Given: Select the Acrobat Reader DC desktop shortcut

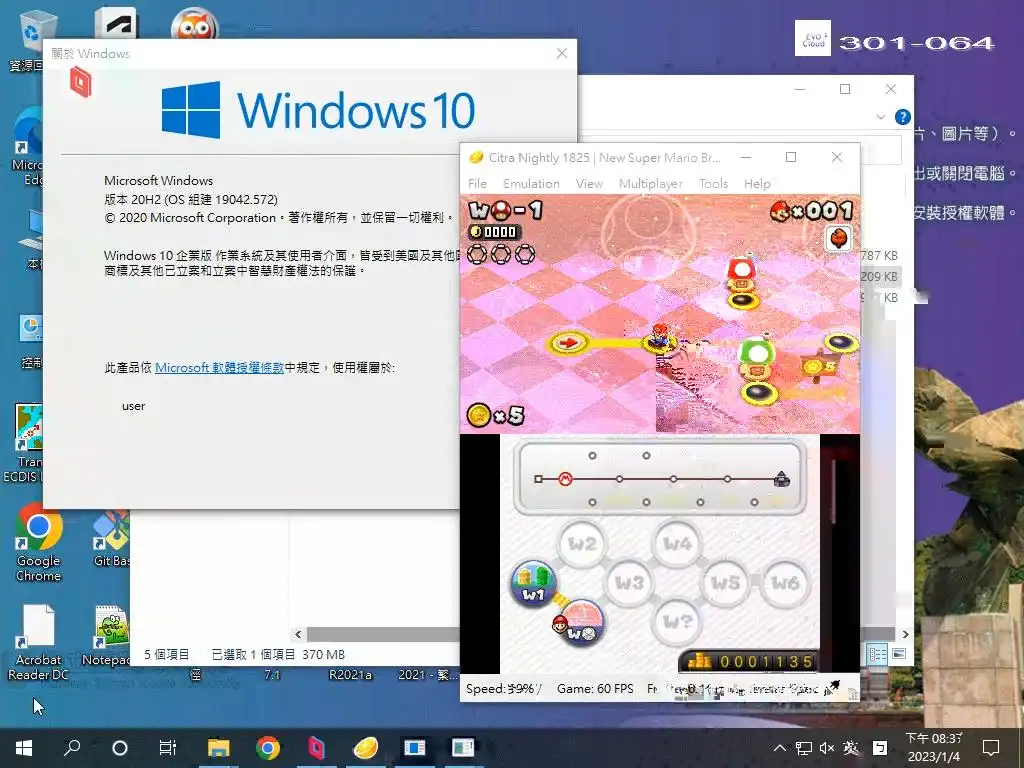Looking at the screenshot, I should [x=39, y=643].
